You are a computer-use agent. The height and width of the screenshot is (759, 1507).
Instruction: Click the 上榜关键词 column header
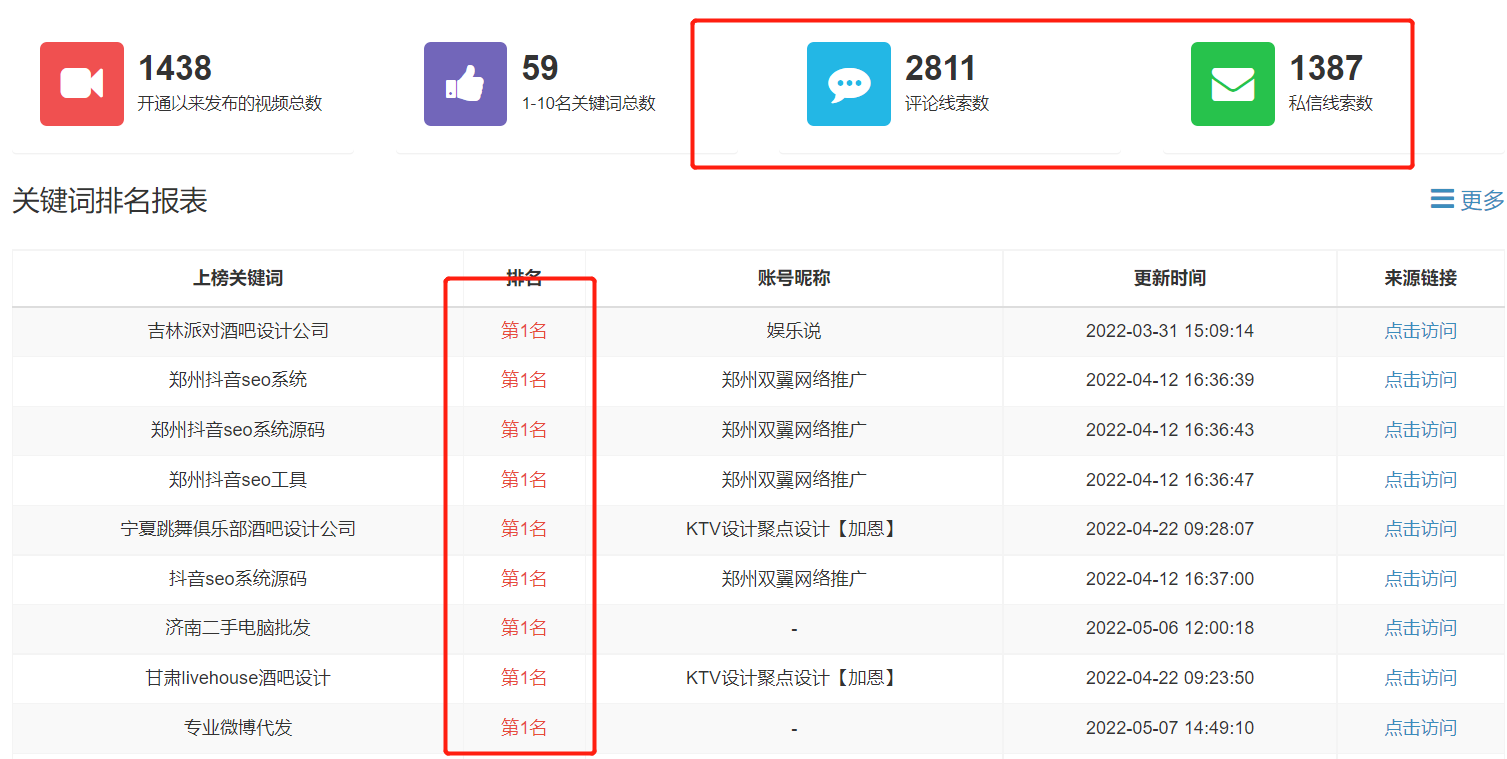(x=236, y=278)
